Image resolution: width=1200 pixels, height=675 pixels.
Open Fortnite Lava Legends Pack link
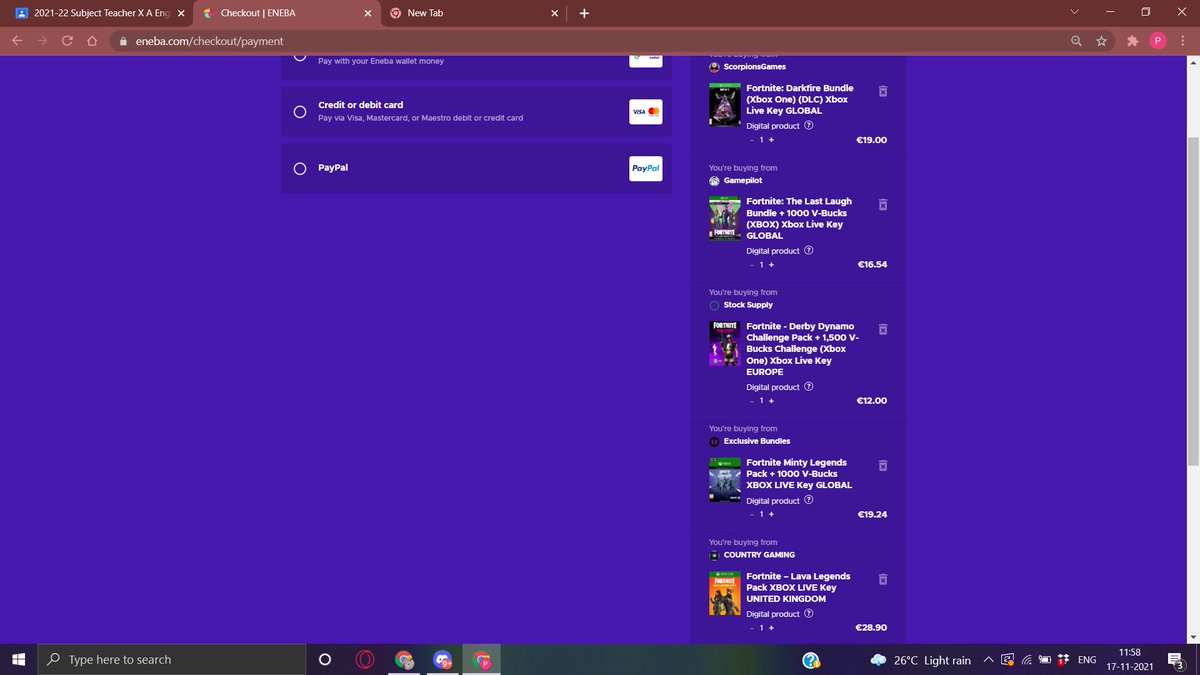[797, 588]
